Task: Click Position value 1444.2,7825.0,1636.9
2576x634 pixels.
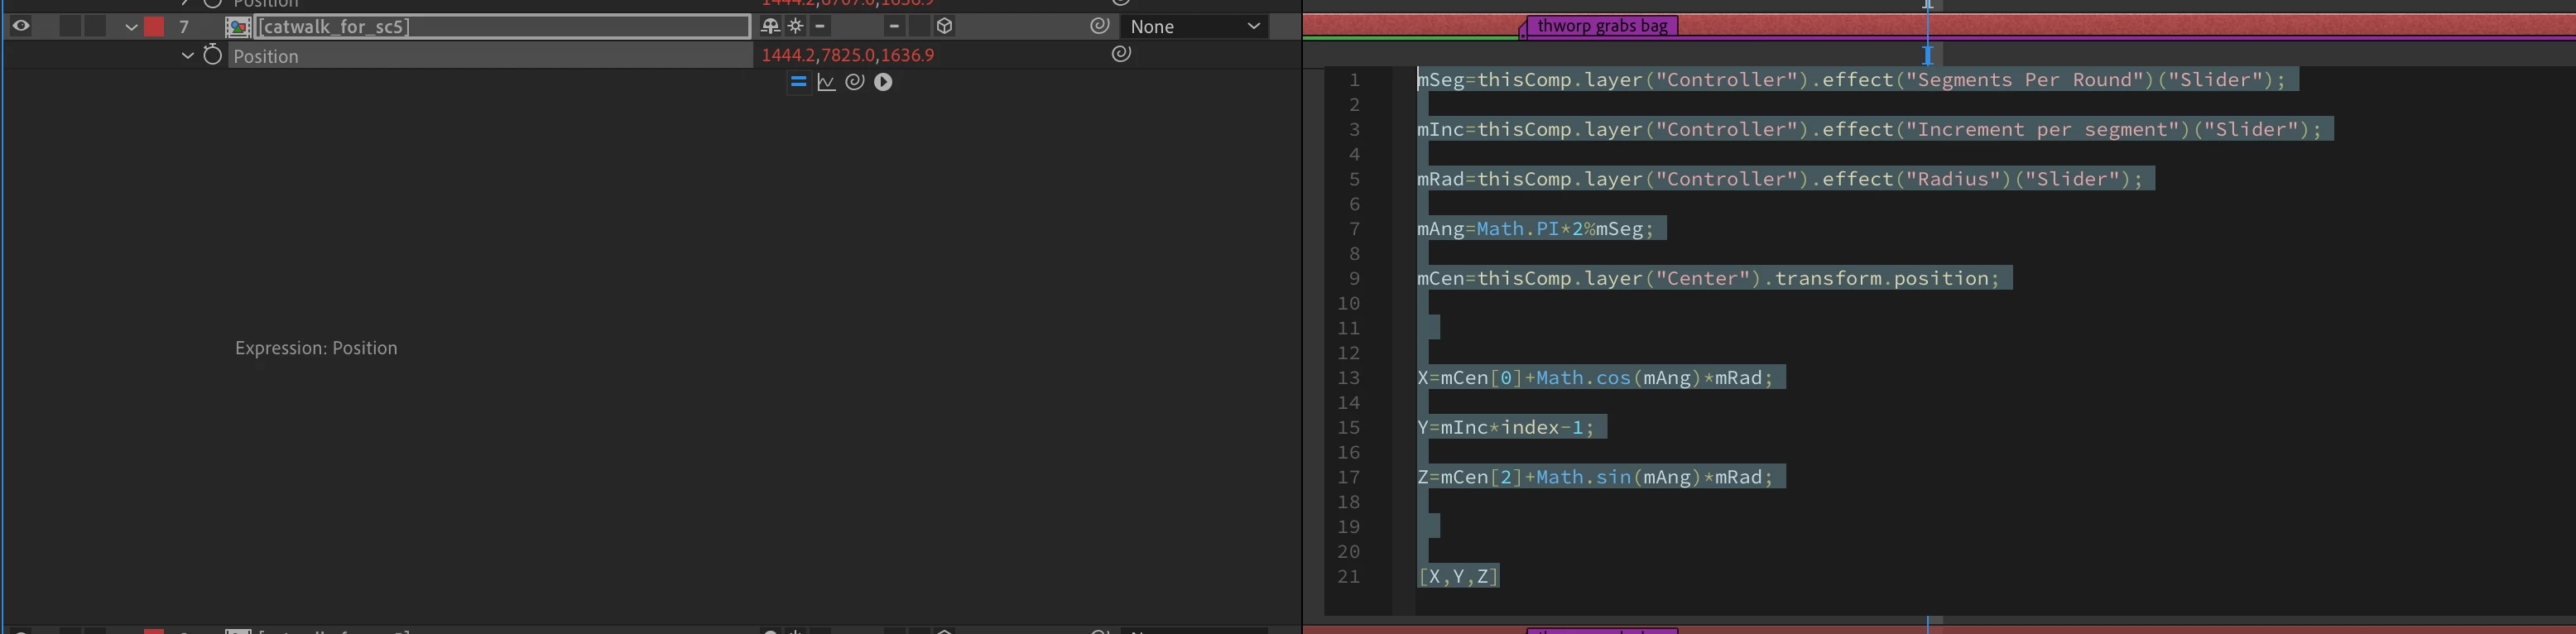Action: [x=848, y=56]
